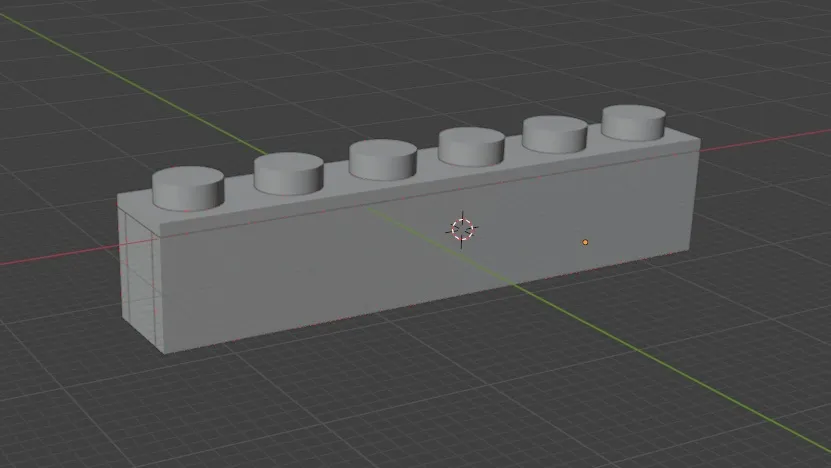Select the fourth stud from the left

[471, 146]
